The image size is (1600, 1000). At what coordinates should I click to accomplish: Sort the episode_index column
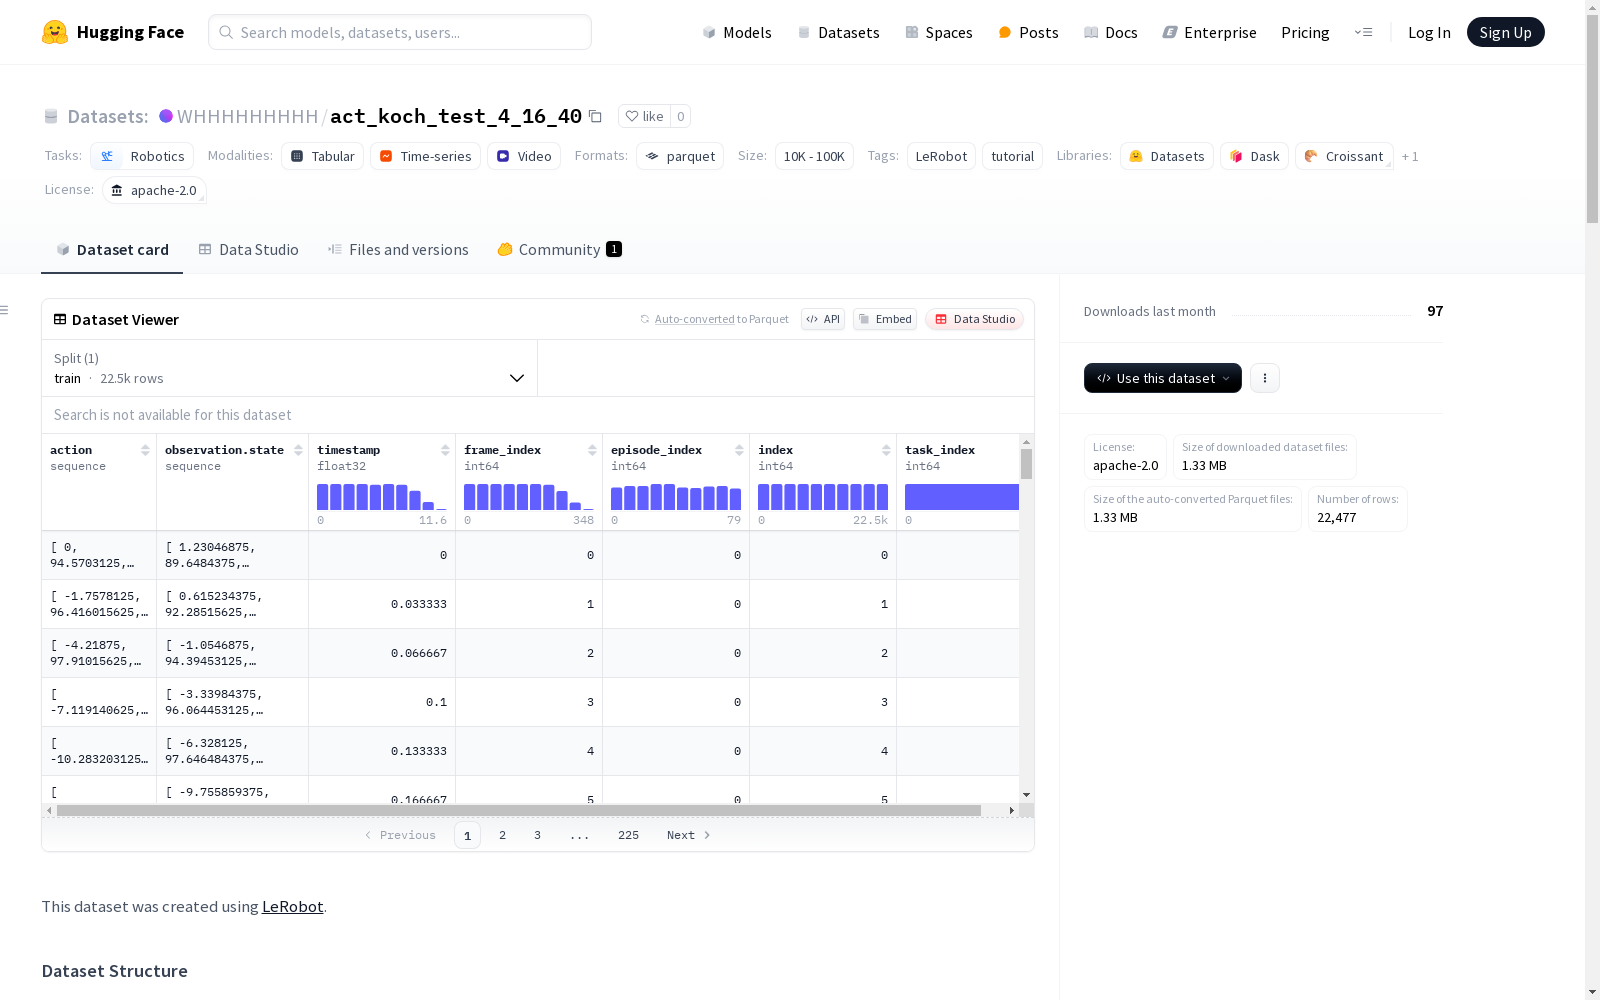coord(739,450)
